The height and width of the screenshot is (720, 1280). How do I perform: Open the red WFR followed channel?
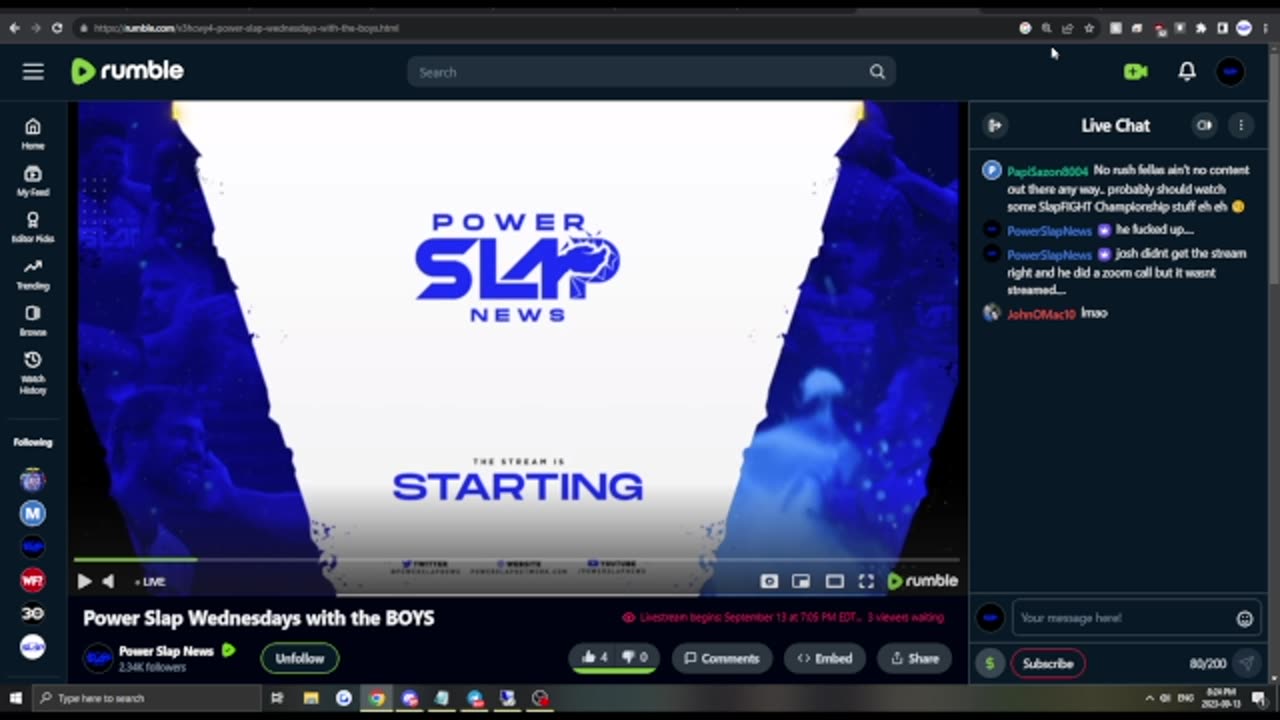pos(33,580)
